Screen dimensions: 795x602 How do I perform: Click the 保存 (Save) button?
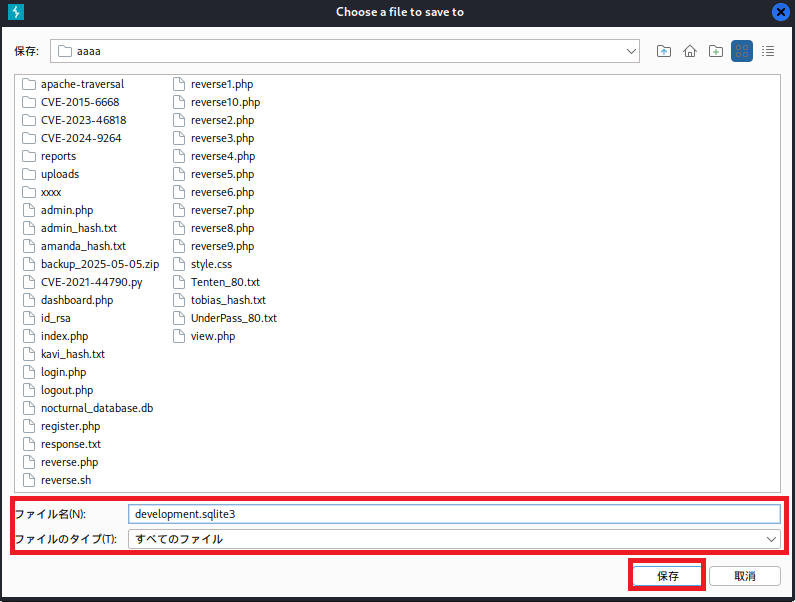668,576
